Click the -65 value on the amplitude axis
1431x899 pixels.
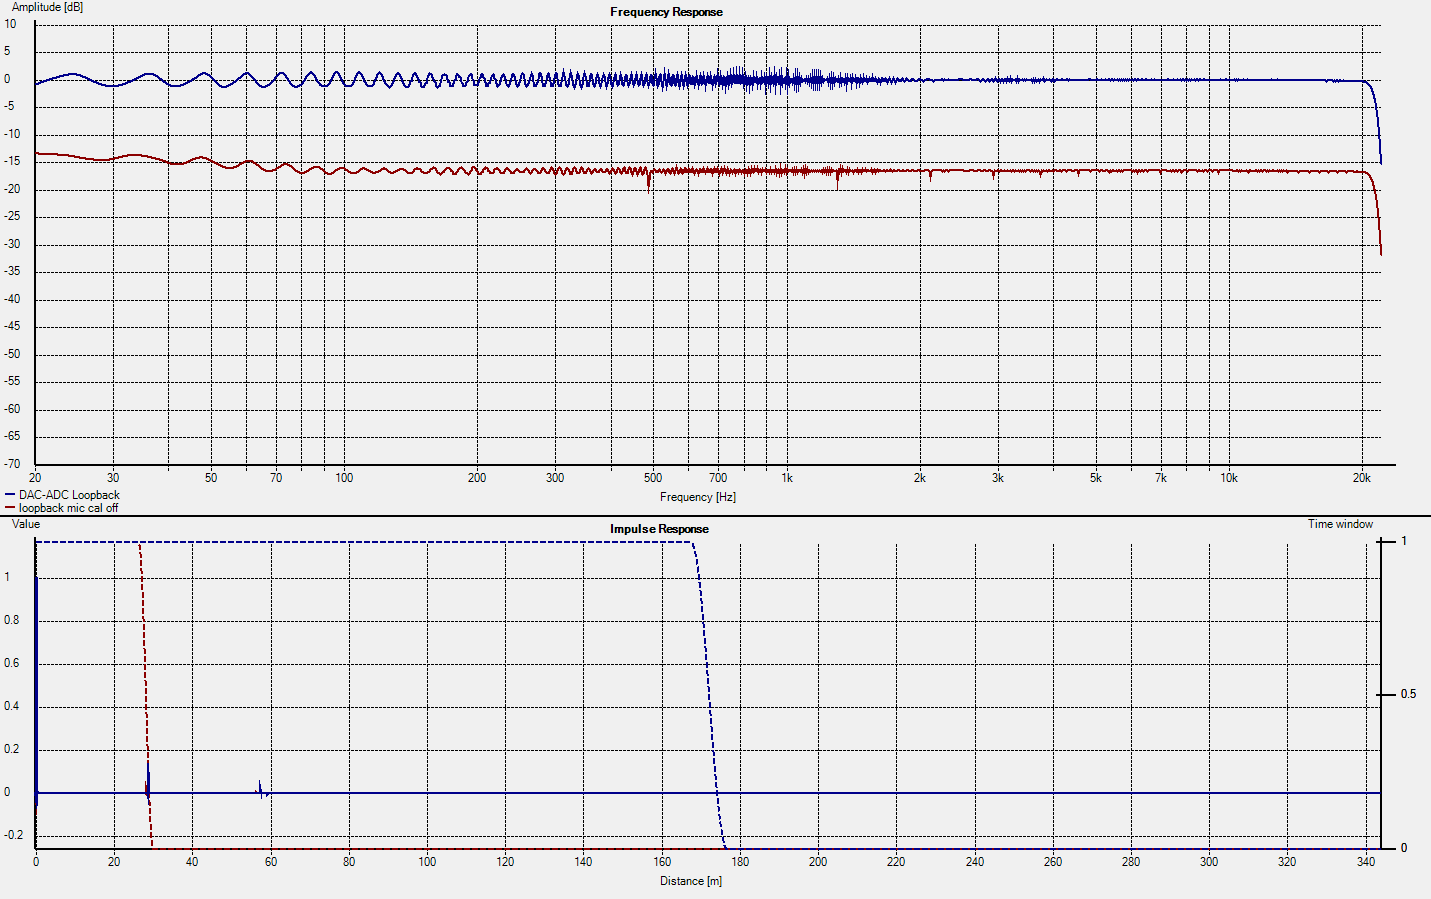tap(11, 436)
